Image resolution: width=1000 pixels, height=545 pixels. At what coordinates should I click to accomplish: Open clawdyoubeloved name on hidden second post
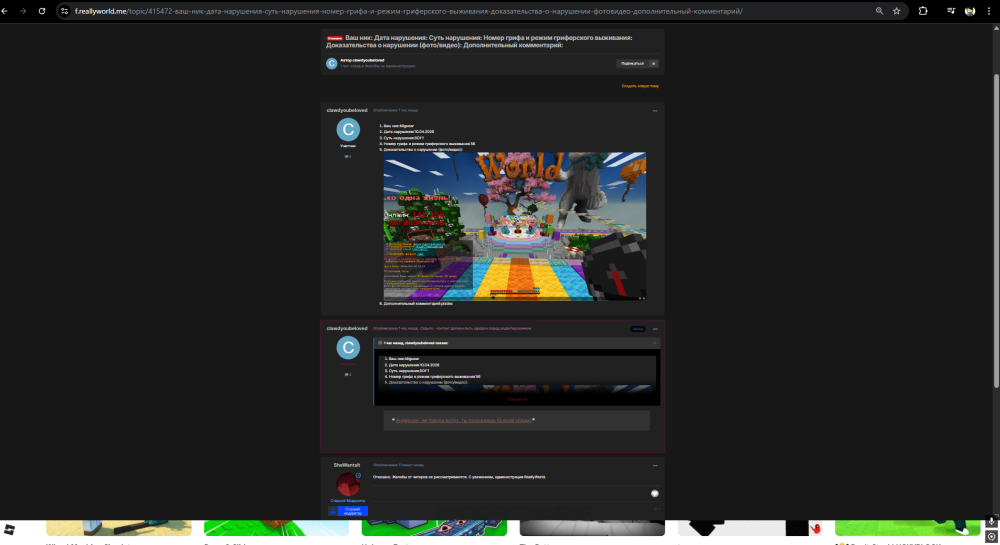click(347, 328)
